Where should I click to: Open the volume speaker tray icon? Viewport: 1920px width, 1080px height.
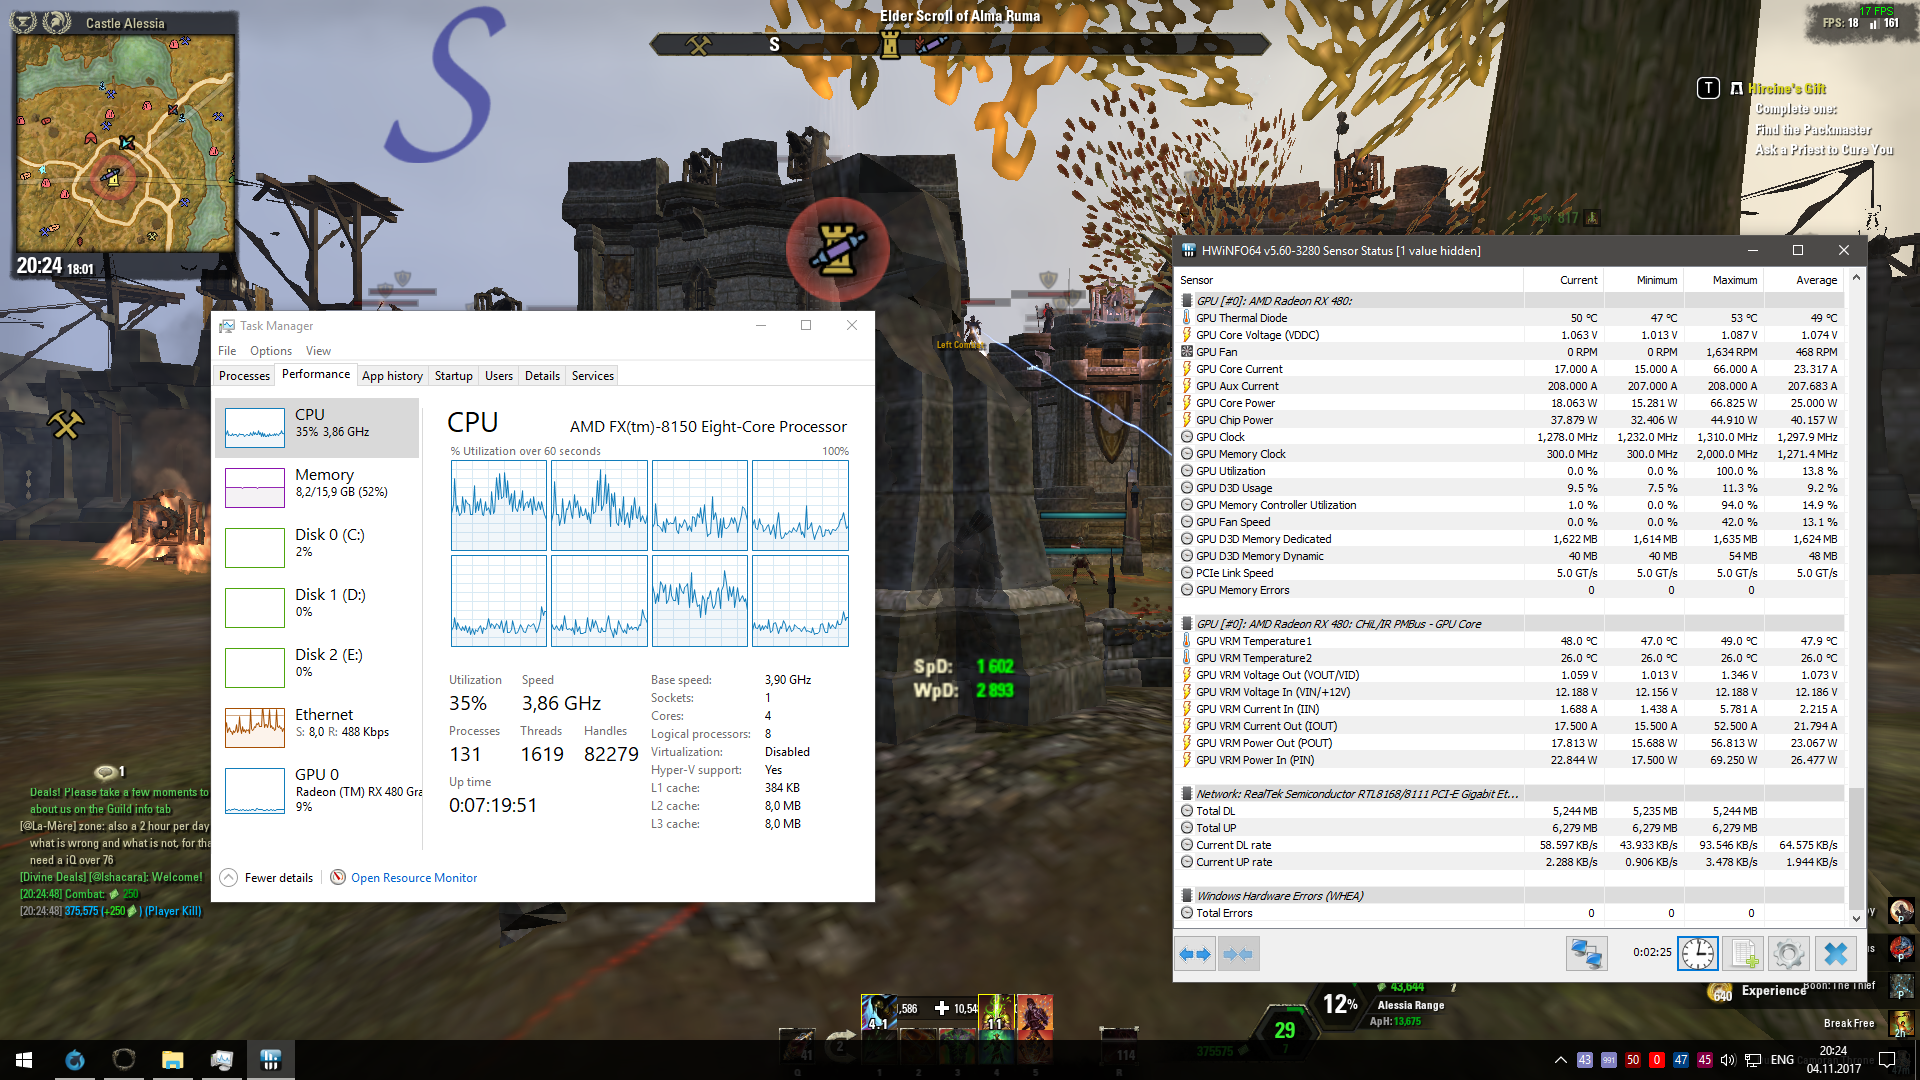(1728, 1060)
